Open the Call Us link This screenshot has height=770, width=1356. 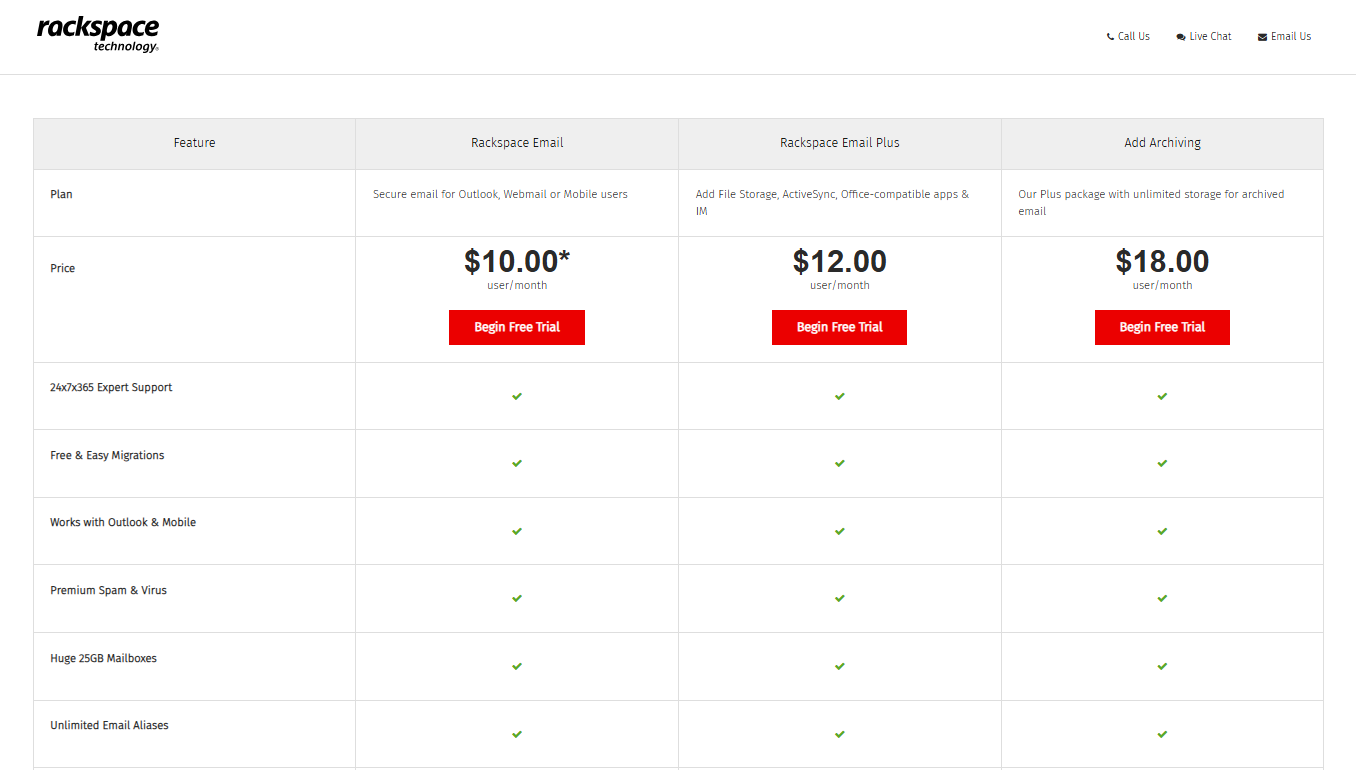[x=1128, y=36]
